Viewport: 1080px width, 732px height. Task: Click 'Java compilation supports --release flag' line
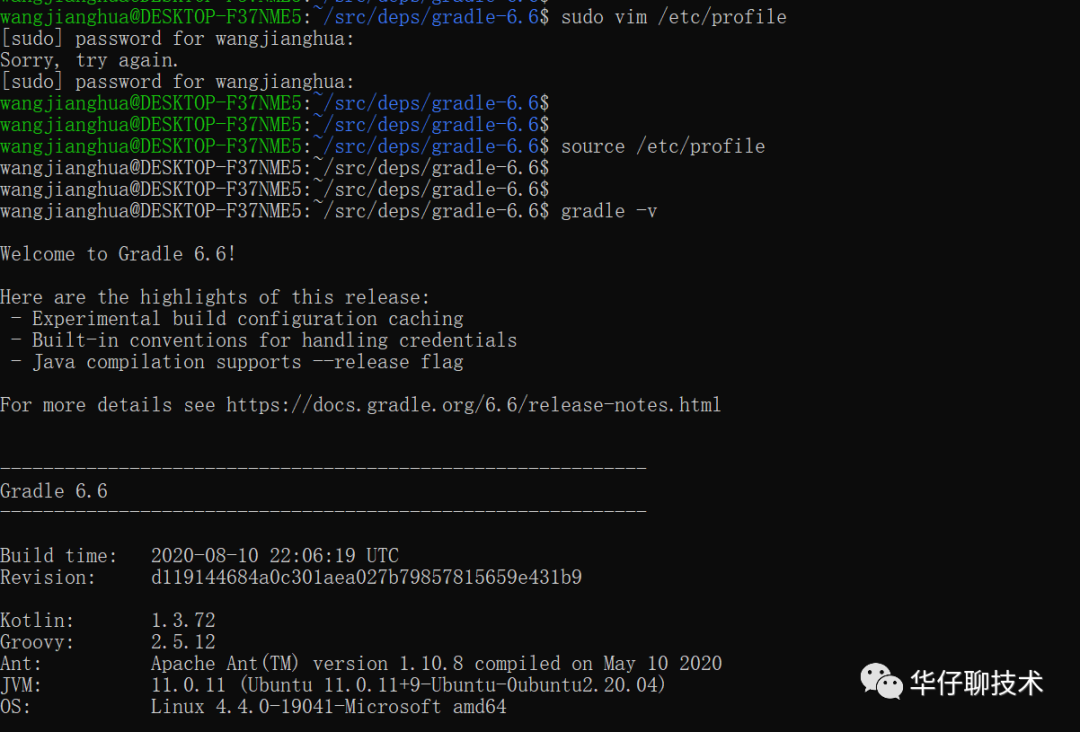coord(247,362)
